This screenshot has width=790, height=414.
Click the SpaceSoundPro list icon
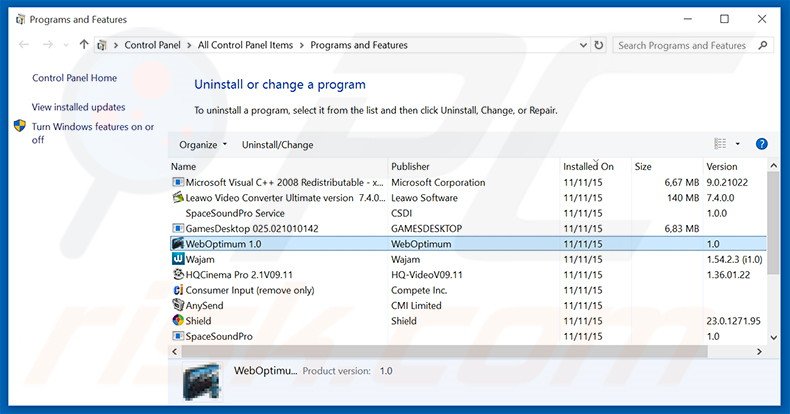coord(178,336)
